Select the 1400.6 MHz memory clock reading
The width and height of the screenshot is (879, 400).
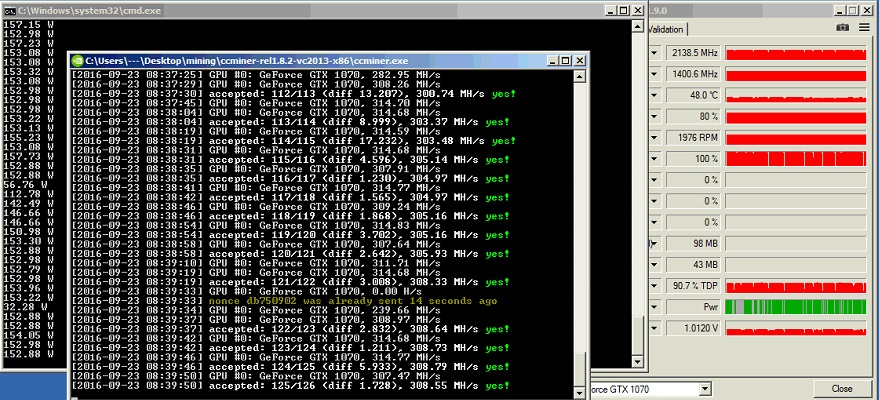693,75
